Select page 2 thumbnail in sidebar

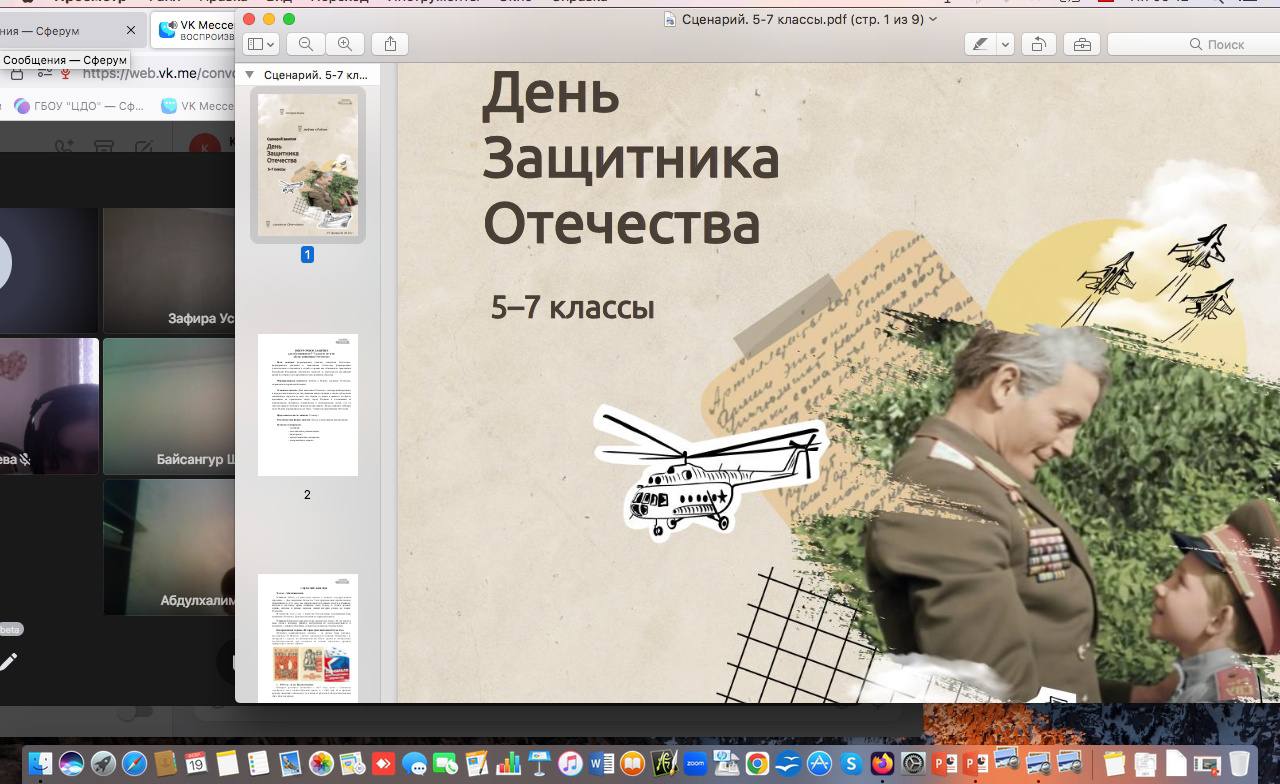tap(307, 405)
